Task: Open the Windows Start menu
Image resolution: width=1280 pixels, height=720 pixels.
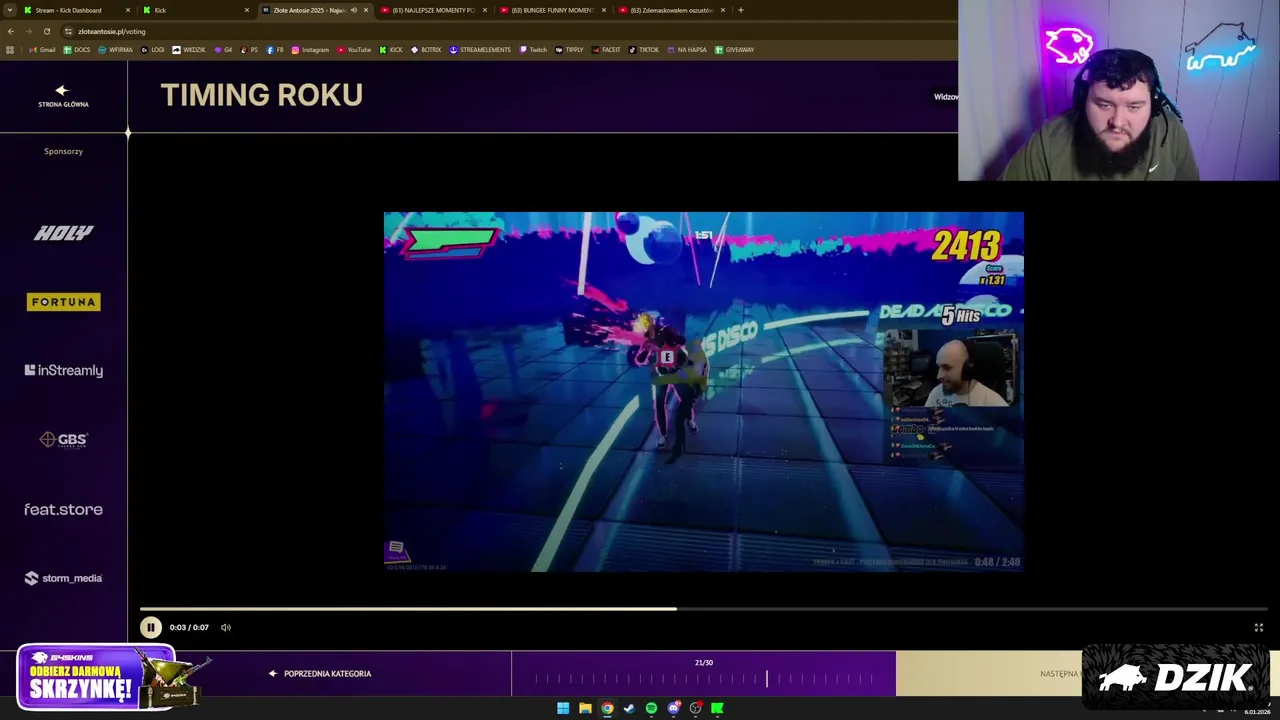Action: tap(563, 708)
